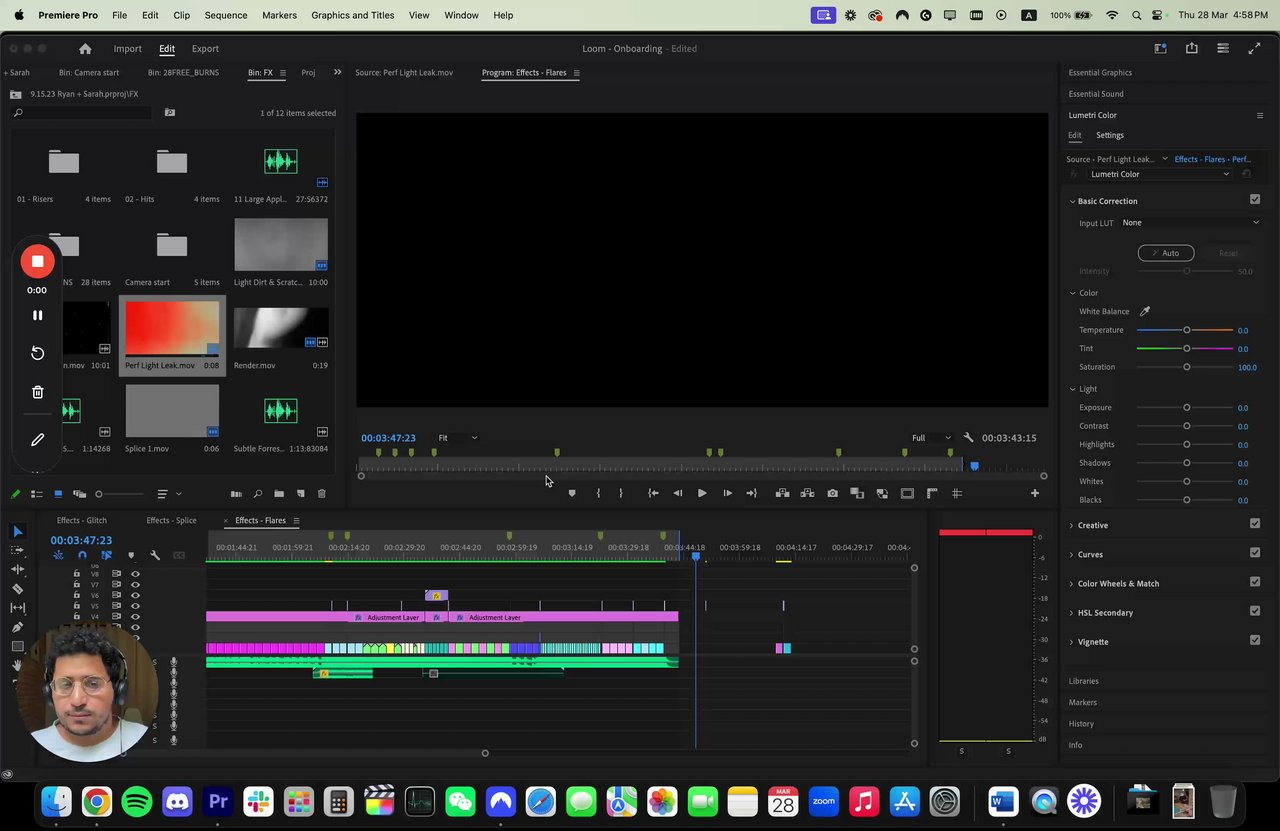Open the Sequence menu
This screenshot has height=831, width=1280.
pos(226,15)
